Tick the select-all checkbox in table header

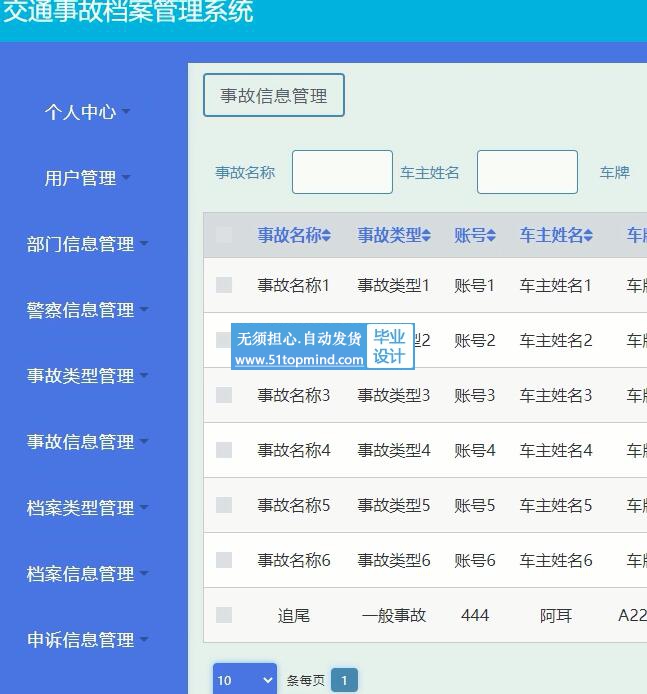coord(224,235)
